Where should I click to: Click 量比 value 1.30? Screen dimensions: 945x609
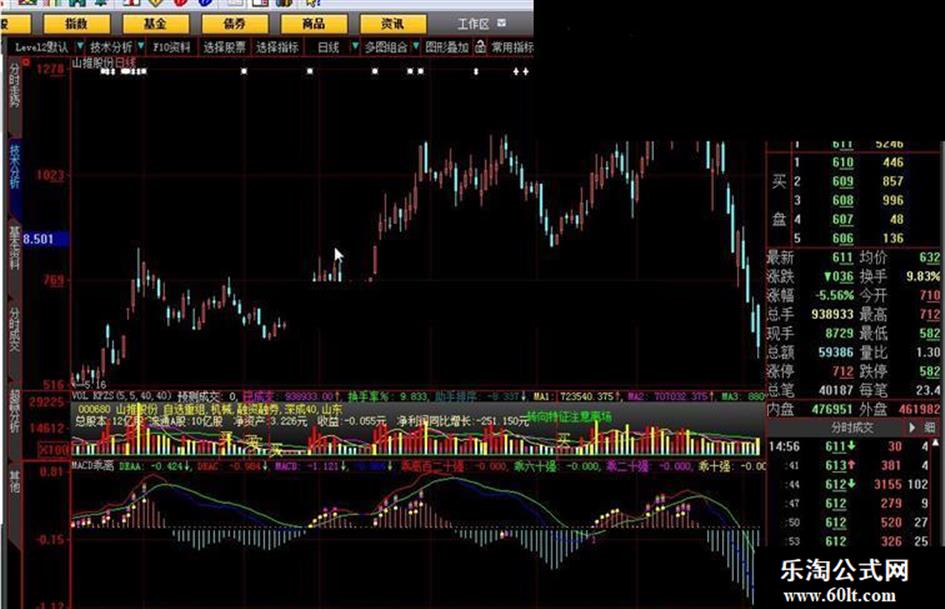point(928,352)
